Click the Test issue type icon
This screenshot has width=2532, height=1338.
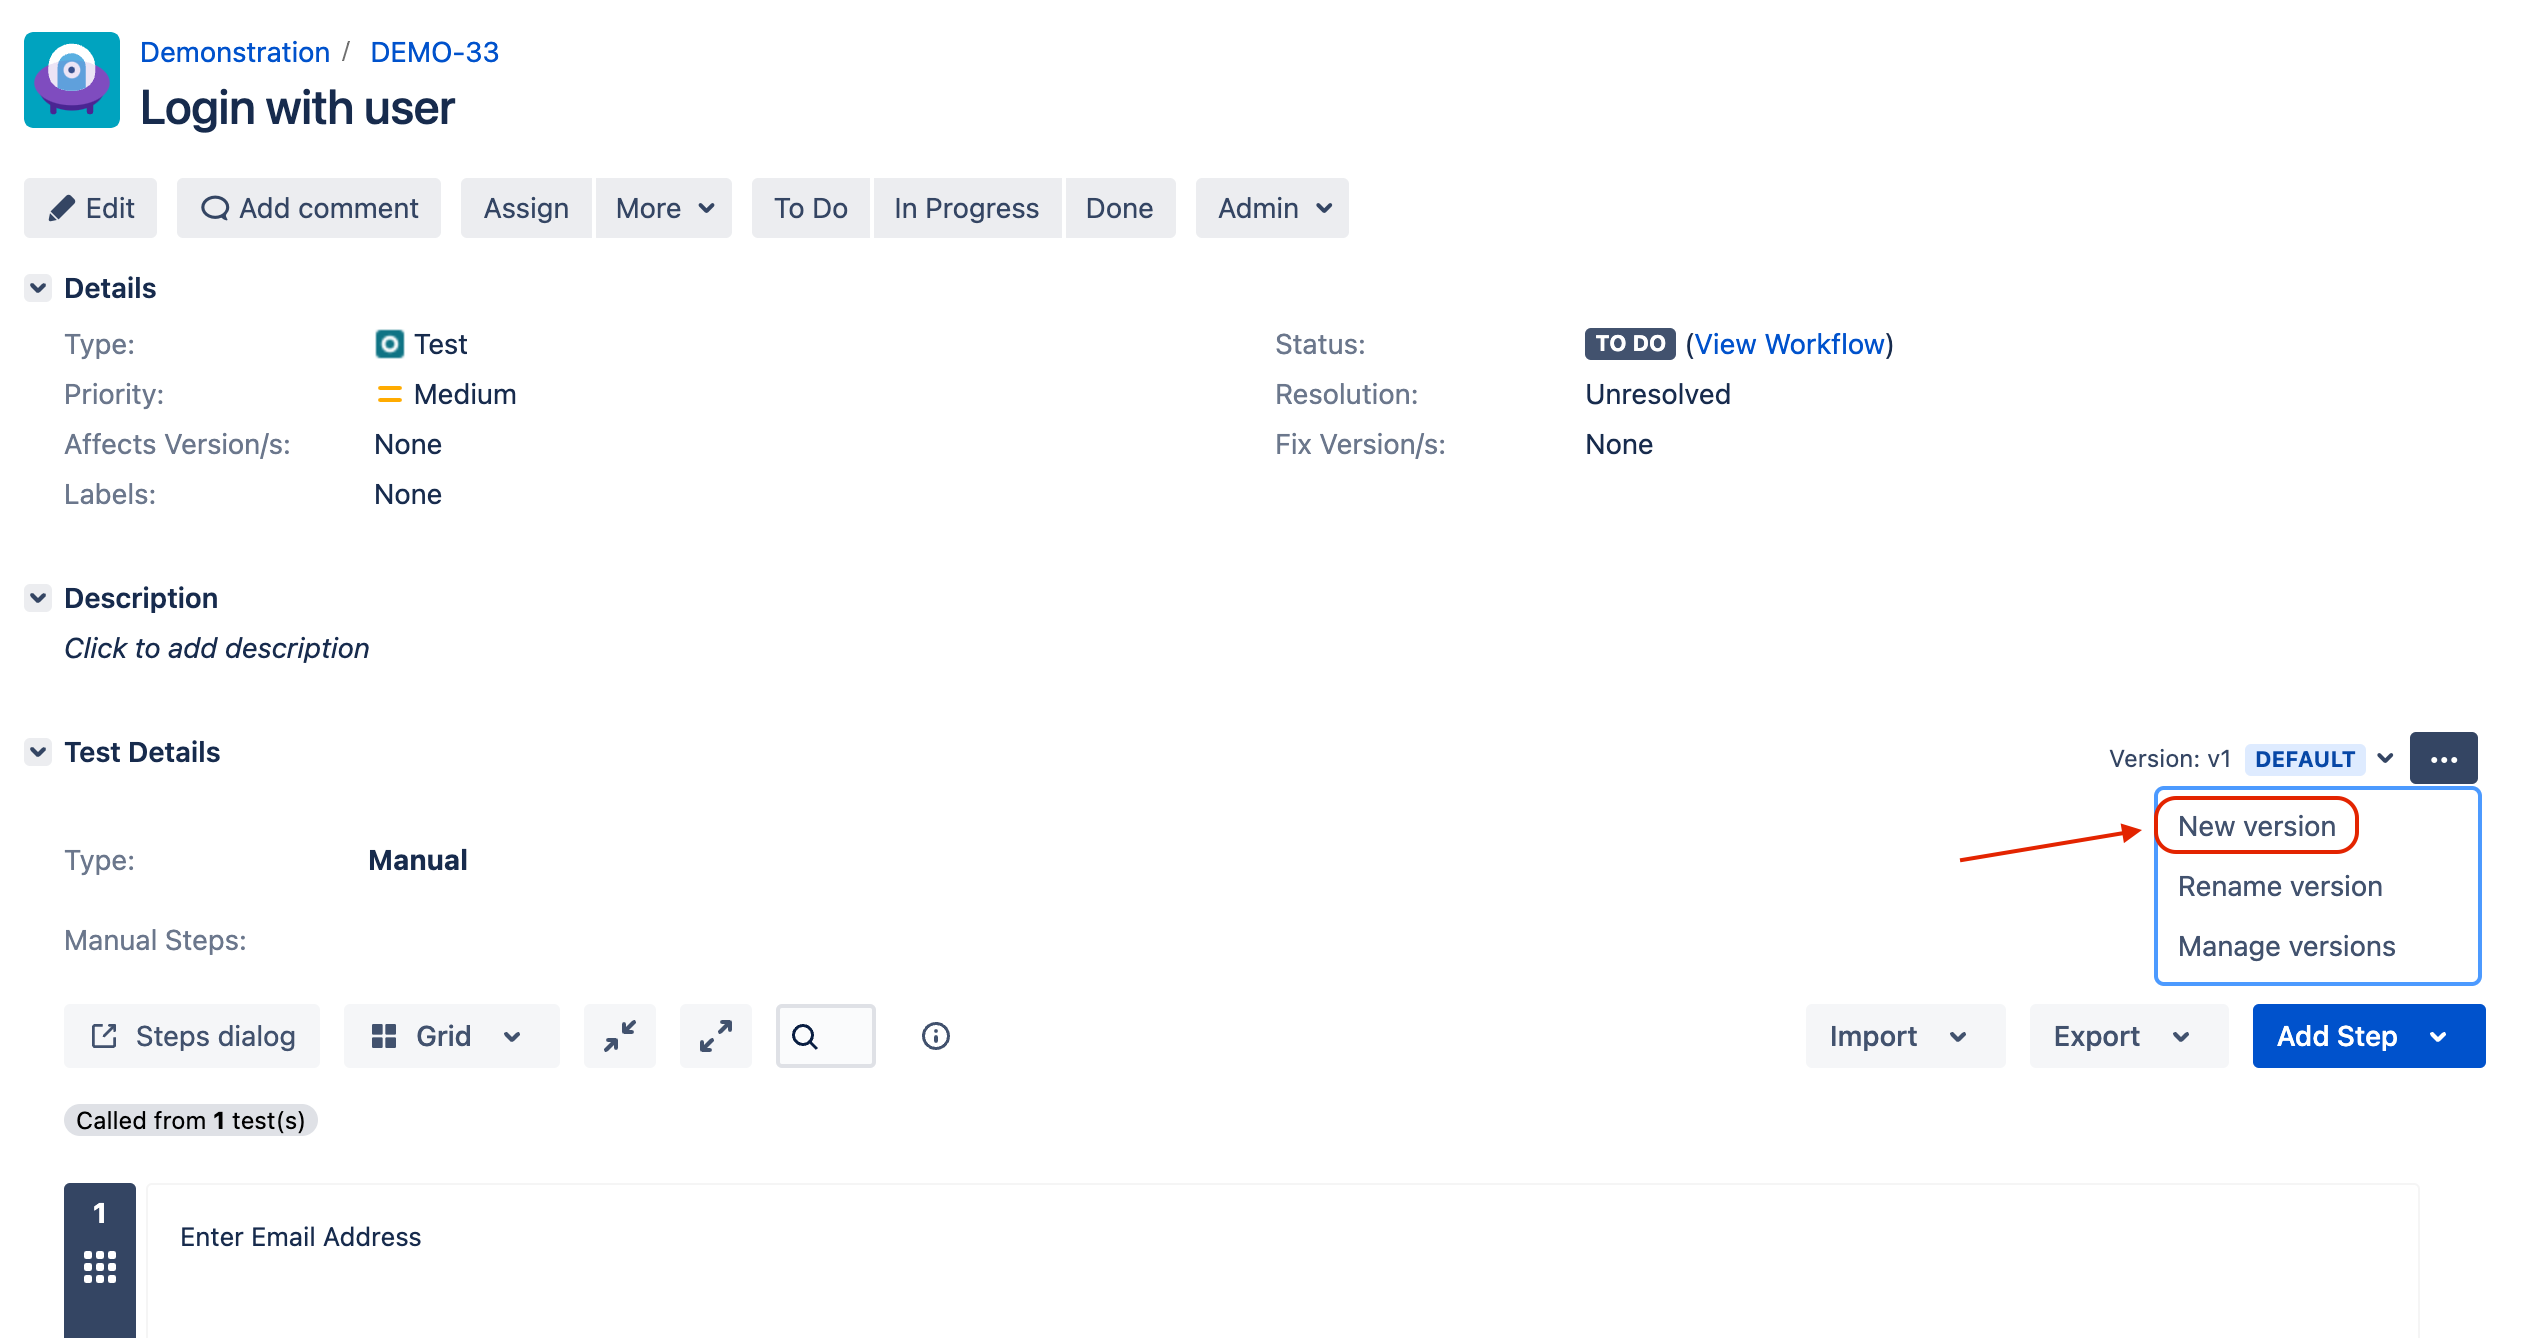[x=390, y=344]
